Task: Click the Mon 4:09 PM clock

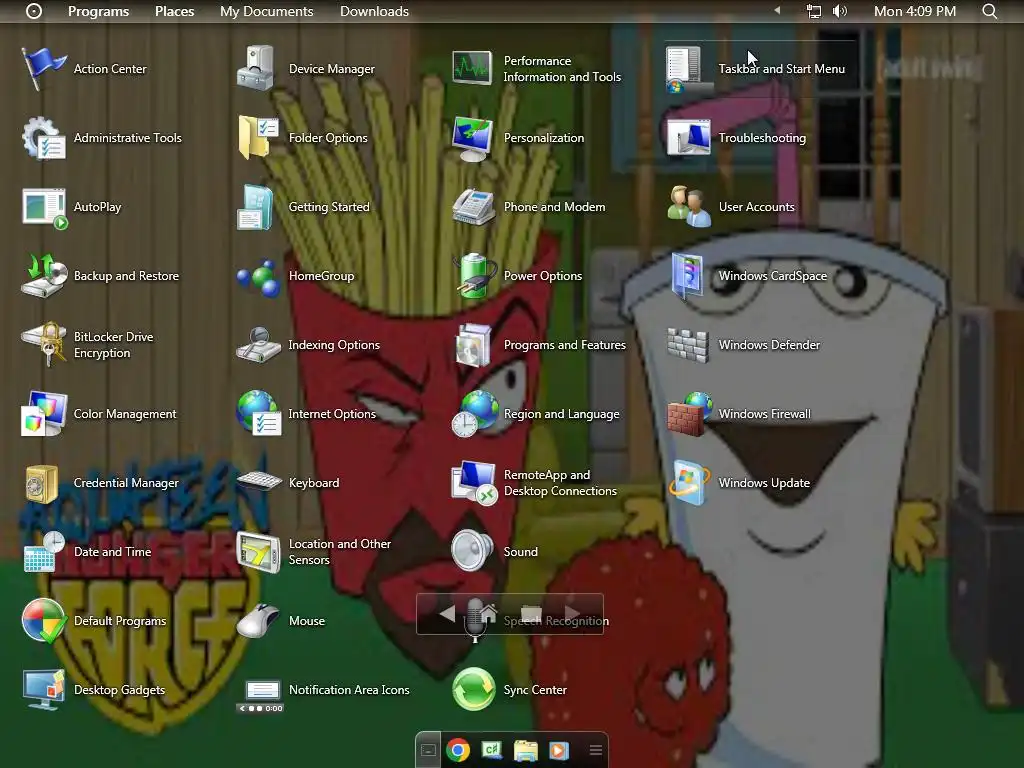Action: 915,11
